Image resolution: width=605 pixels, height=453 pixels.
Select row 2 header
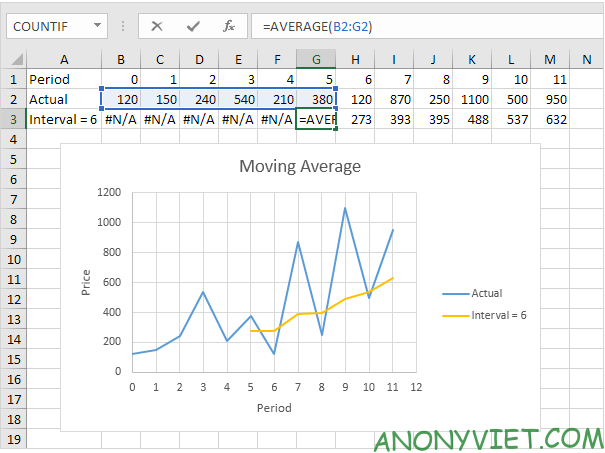point(12,99)
